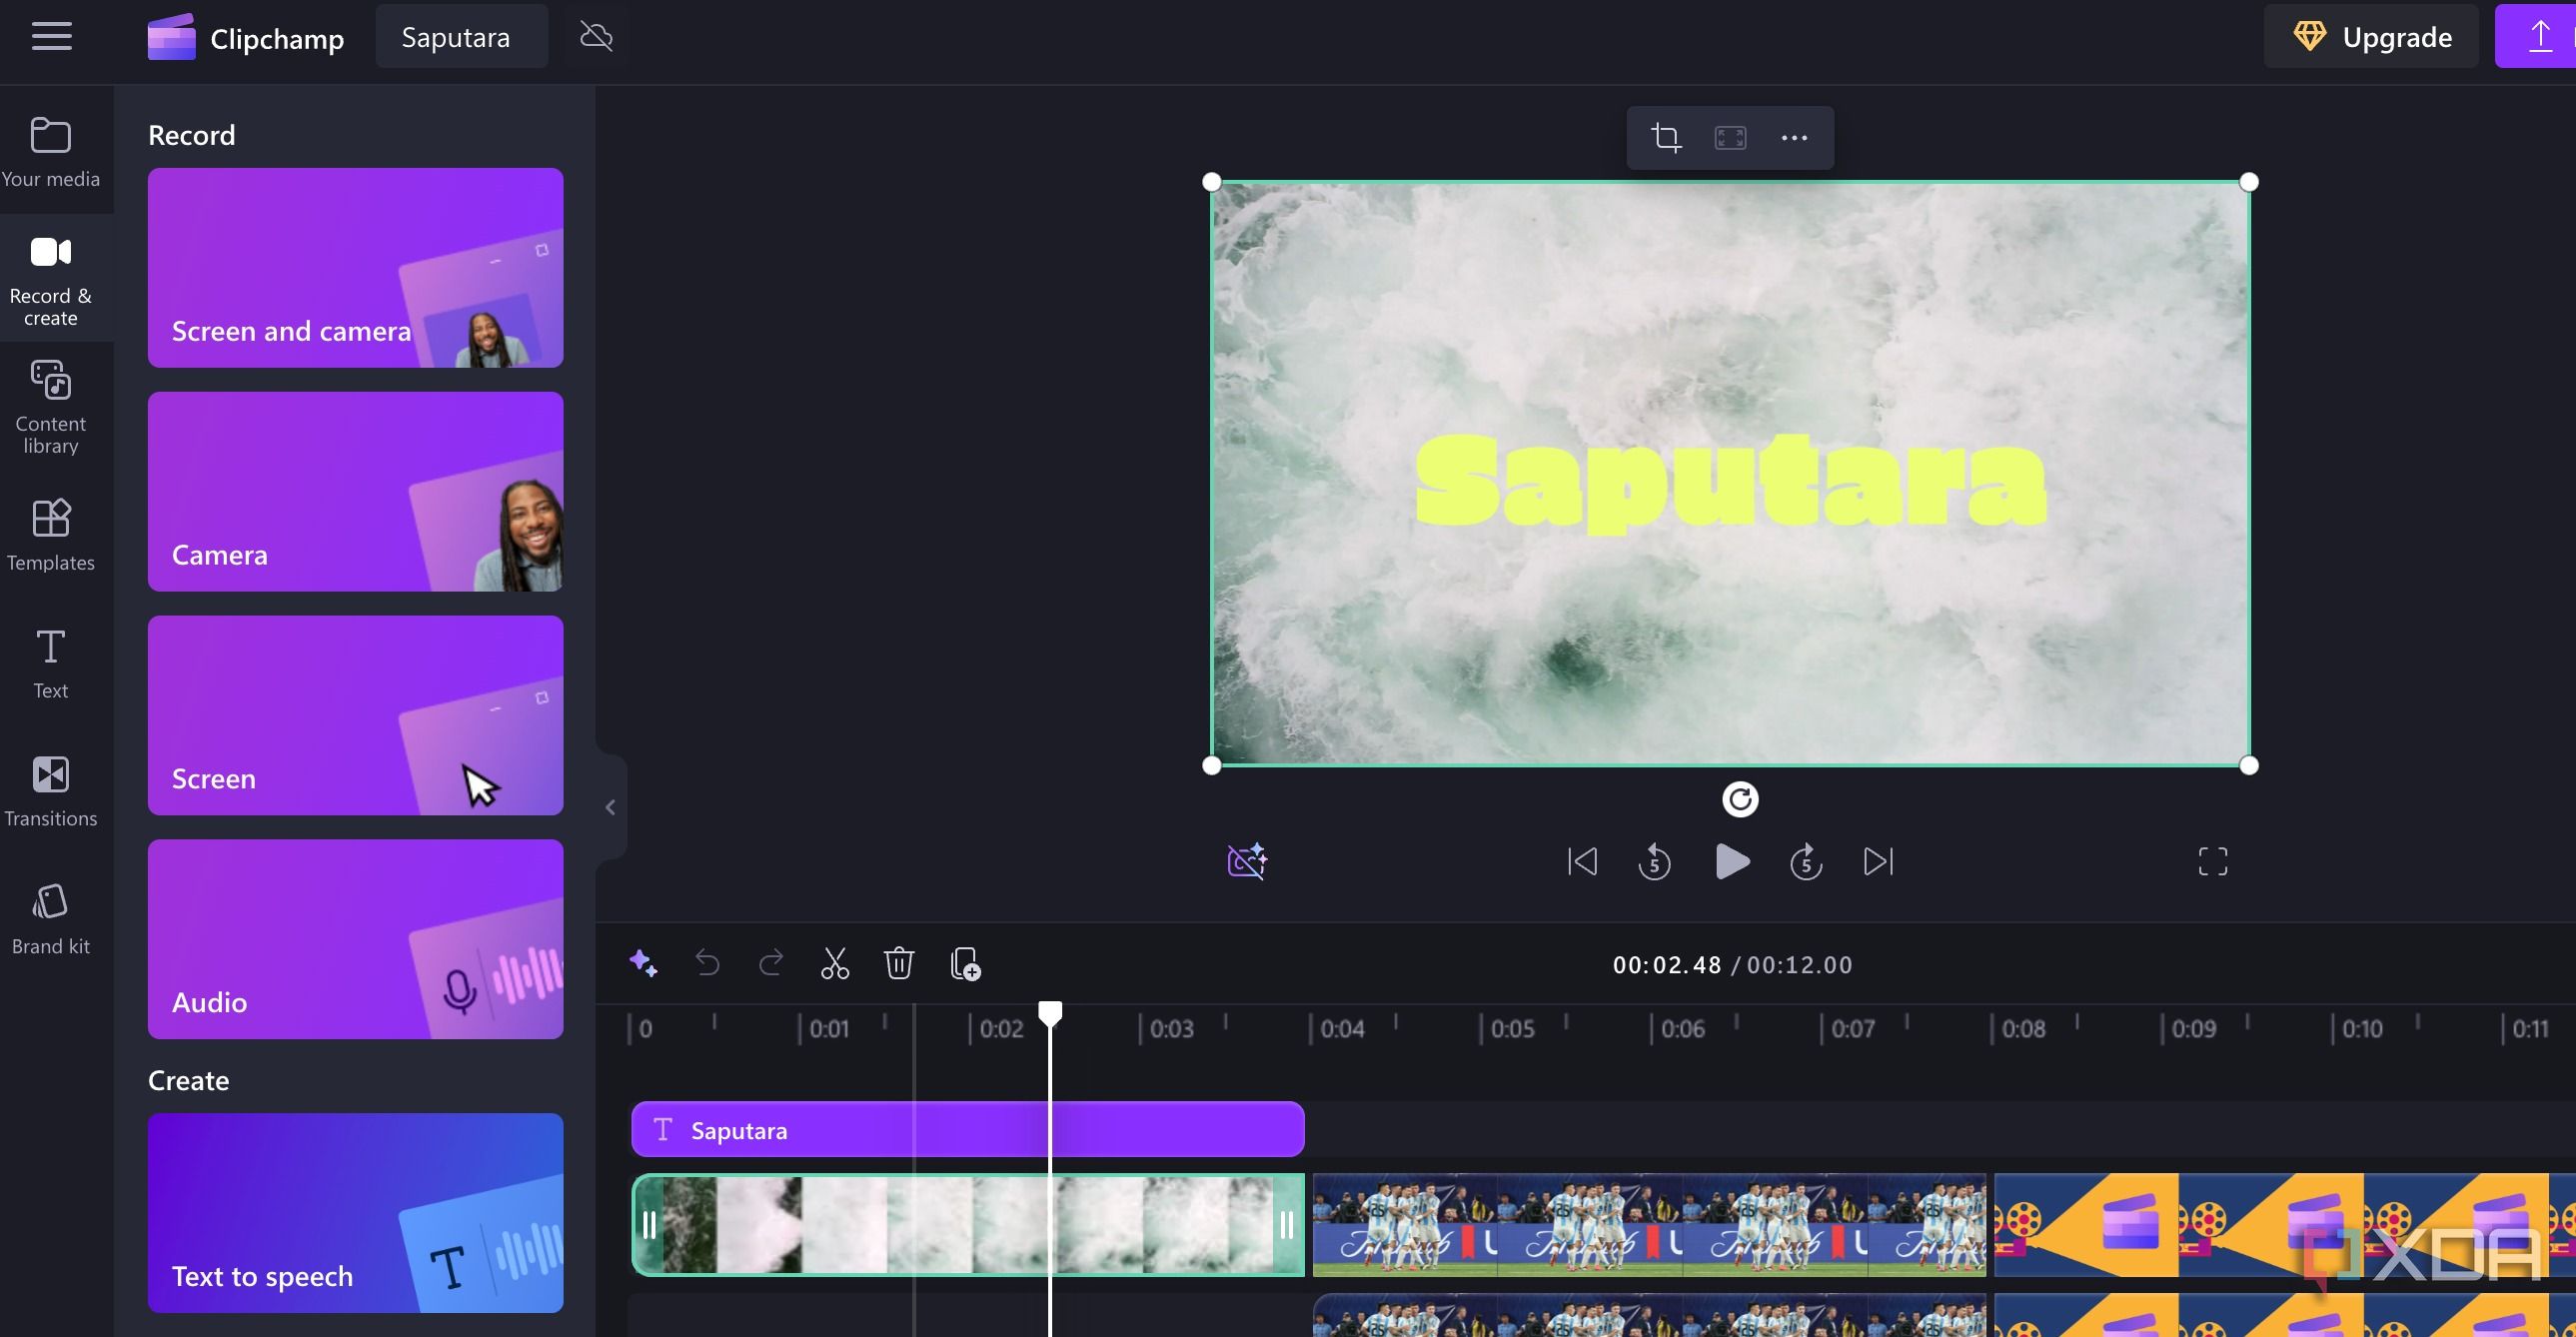Click the redo arrow in the timeline toolbar
The height and width of the screenshot is (1337, 2576).
point(771,964)
